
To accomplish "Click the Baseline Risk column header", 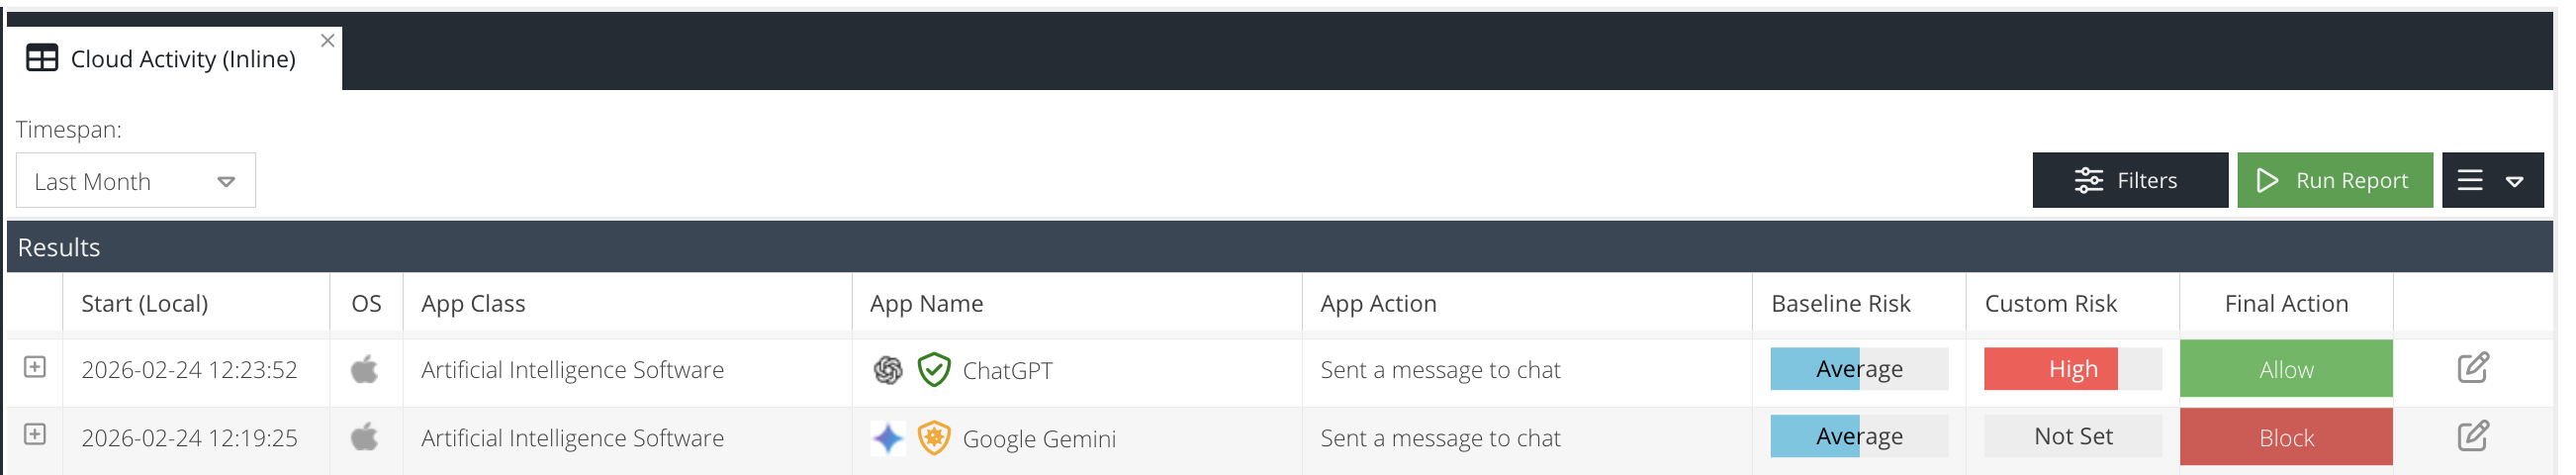I will (x=1840, y=304).
